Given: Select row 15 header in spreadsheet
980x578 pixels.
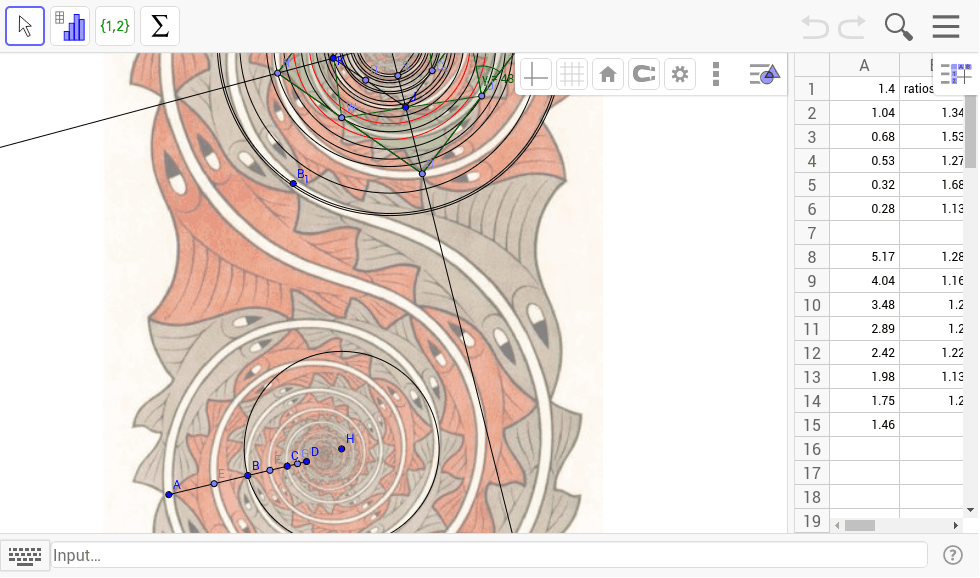Looking at the screenshot, I should [812, 425].
